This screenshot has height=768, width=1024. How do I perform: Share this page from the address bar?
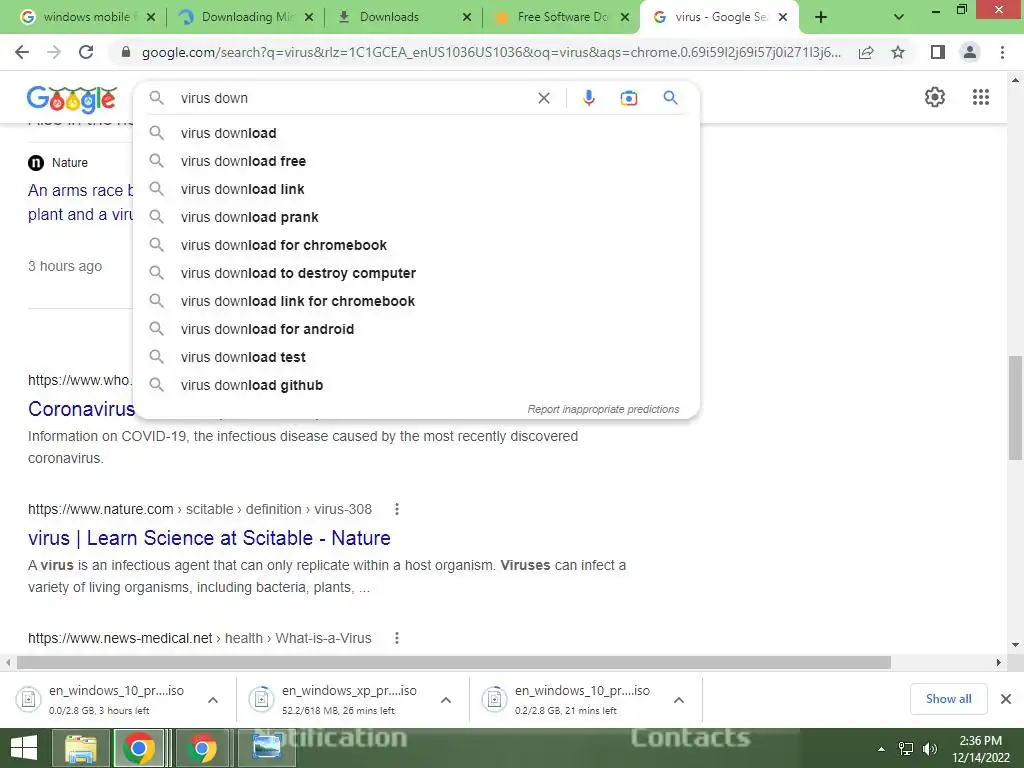tap(866, 52)
